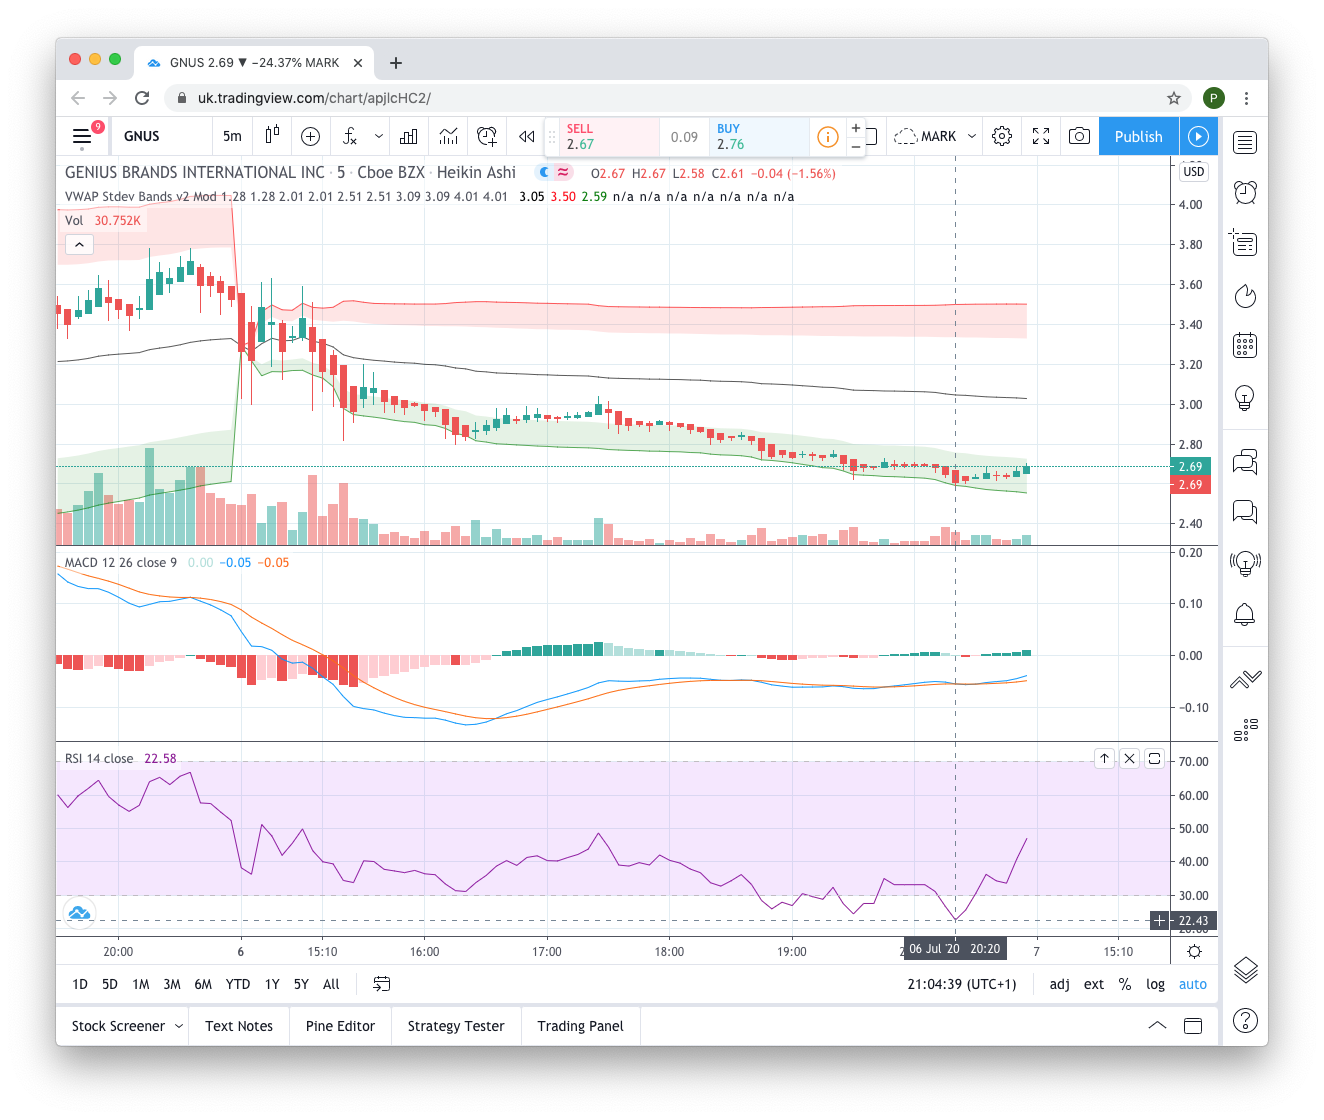Viewport: 1324px width, 1120px height.
Task: Open the candle chart style selector
Action: [272, 136]
